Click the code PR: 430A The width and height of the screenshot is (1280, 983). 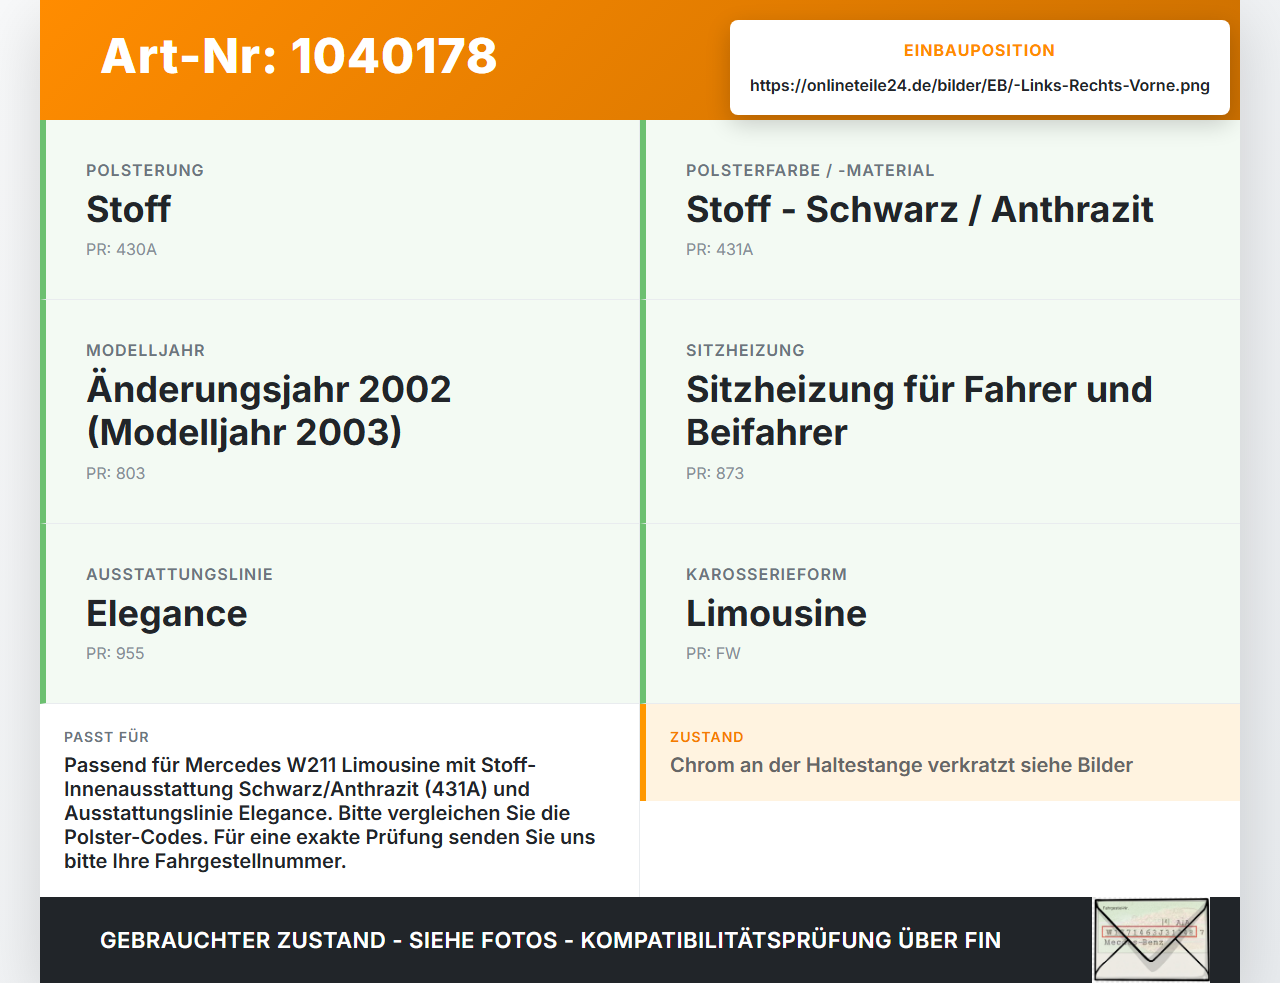pos(121,249)
